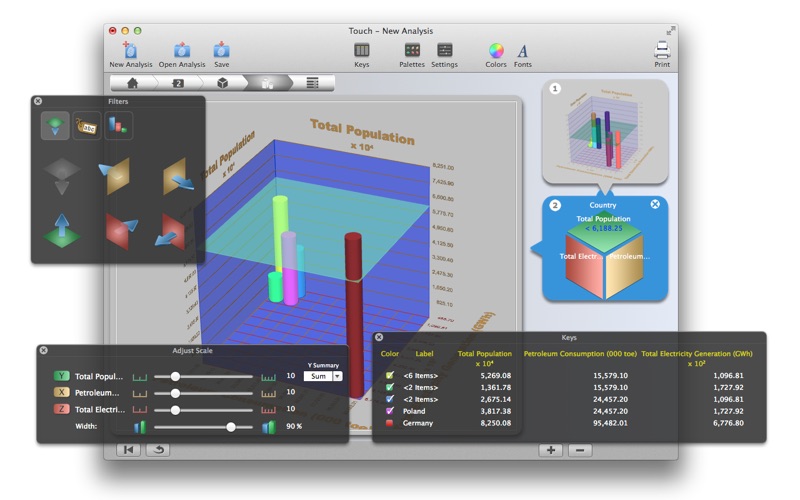Image resolution: width=800 pixels, height=500 pixels.
Task: Click more ticks icon for Total Electricity
Action: click(x=268, y=410)
